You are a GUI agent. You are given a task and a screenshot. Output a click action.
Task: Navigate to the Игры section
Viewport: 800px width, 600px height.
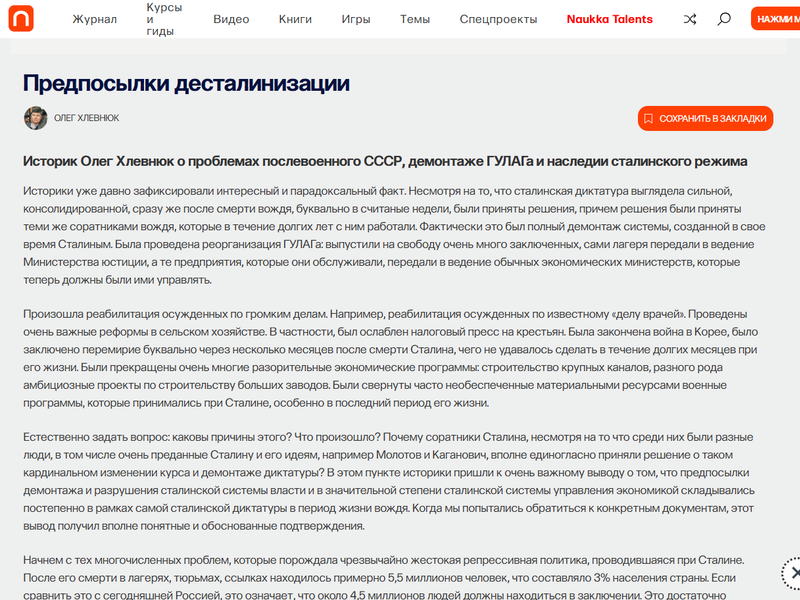point(356,19)
